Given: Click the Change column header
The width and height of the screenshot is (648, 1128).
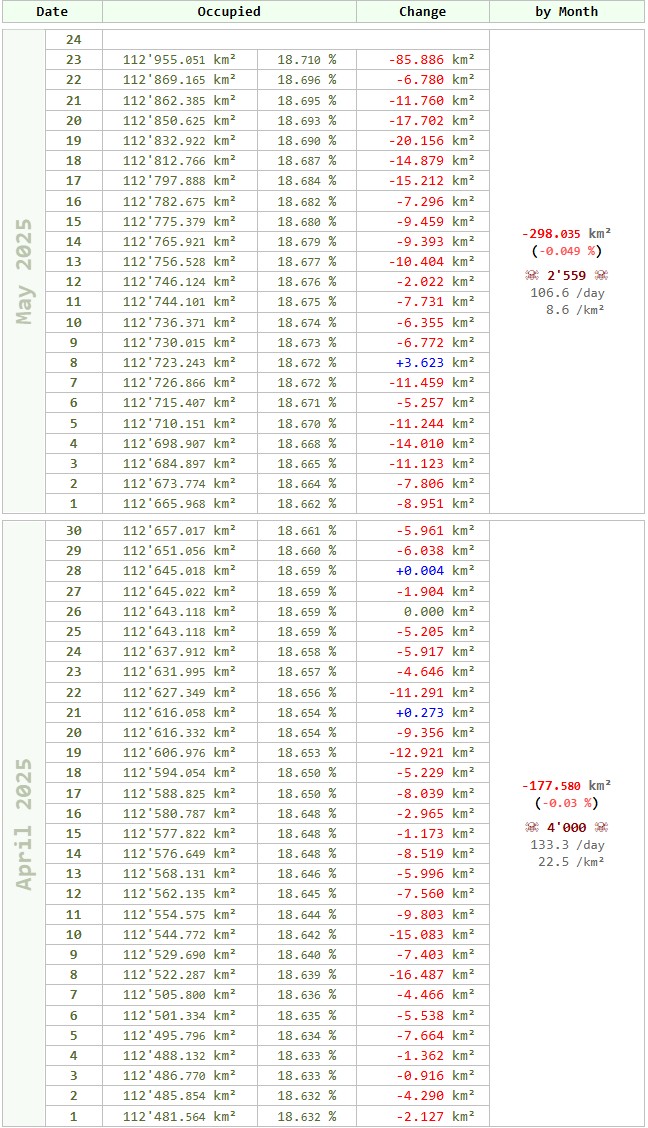Looking at the screenshot, I should 422,12.
